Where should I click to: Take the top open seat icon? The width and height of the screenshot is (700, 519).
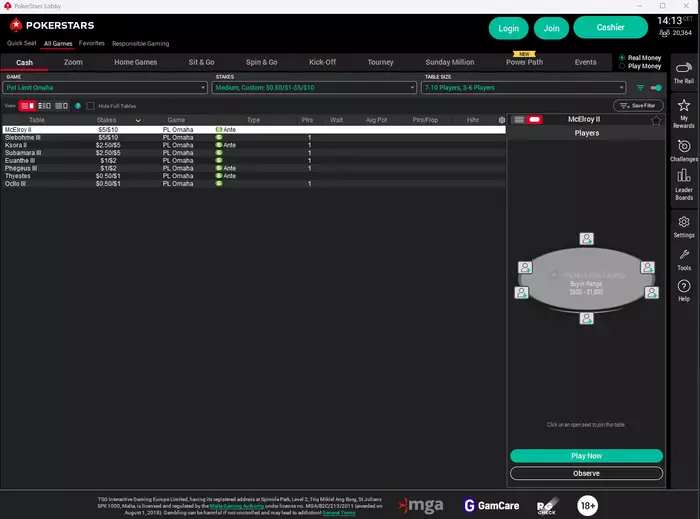pos(587,239)
